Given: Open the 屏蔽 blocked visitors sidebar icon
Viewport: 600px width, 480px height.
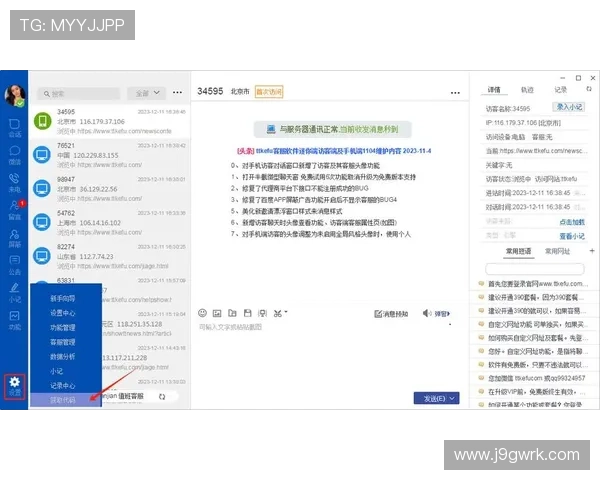Looking at the screenshot, I should coord(15,238).
